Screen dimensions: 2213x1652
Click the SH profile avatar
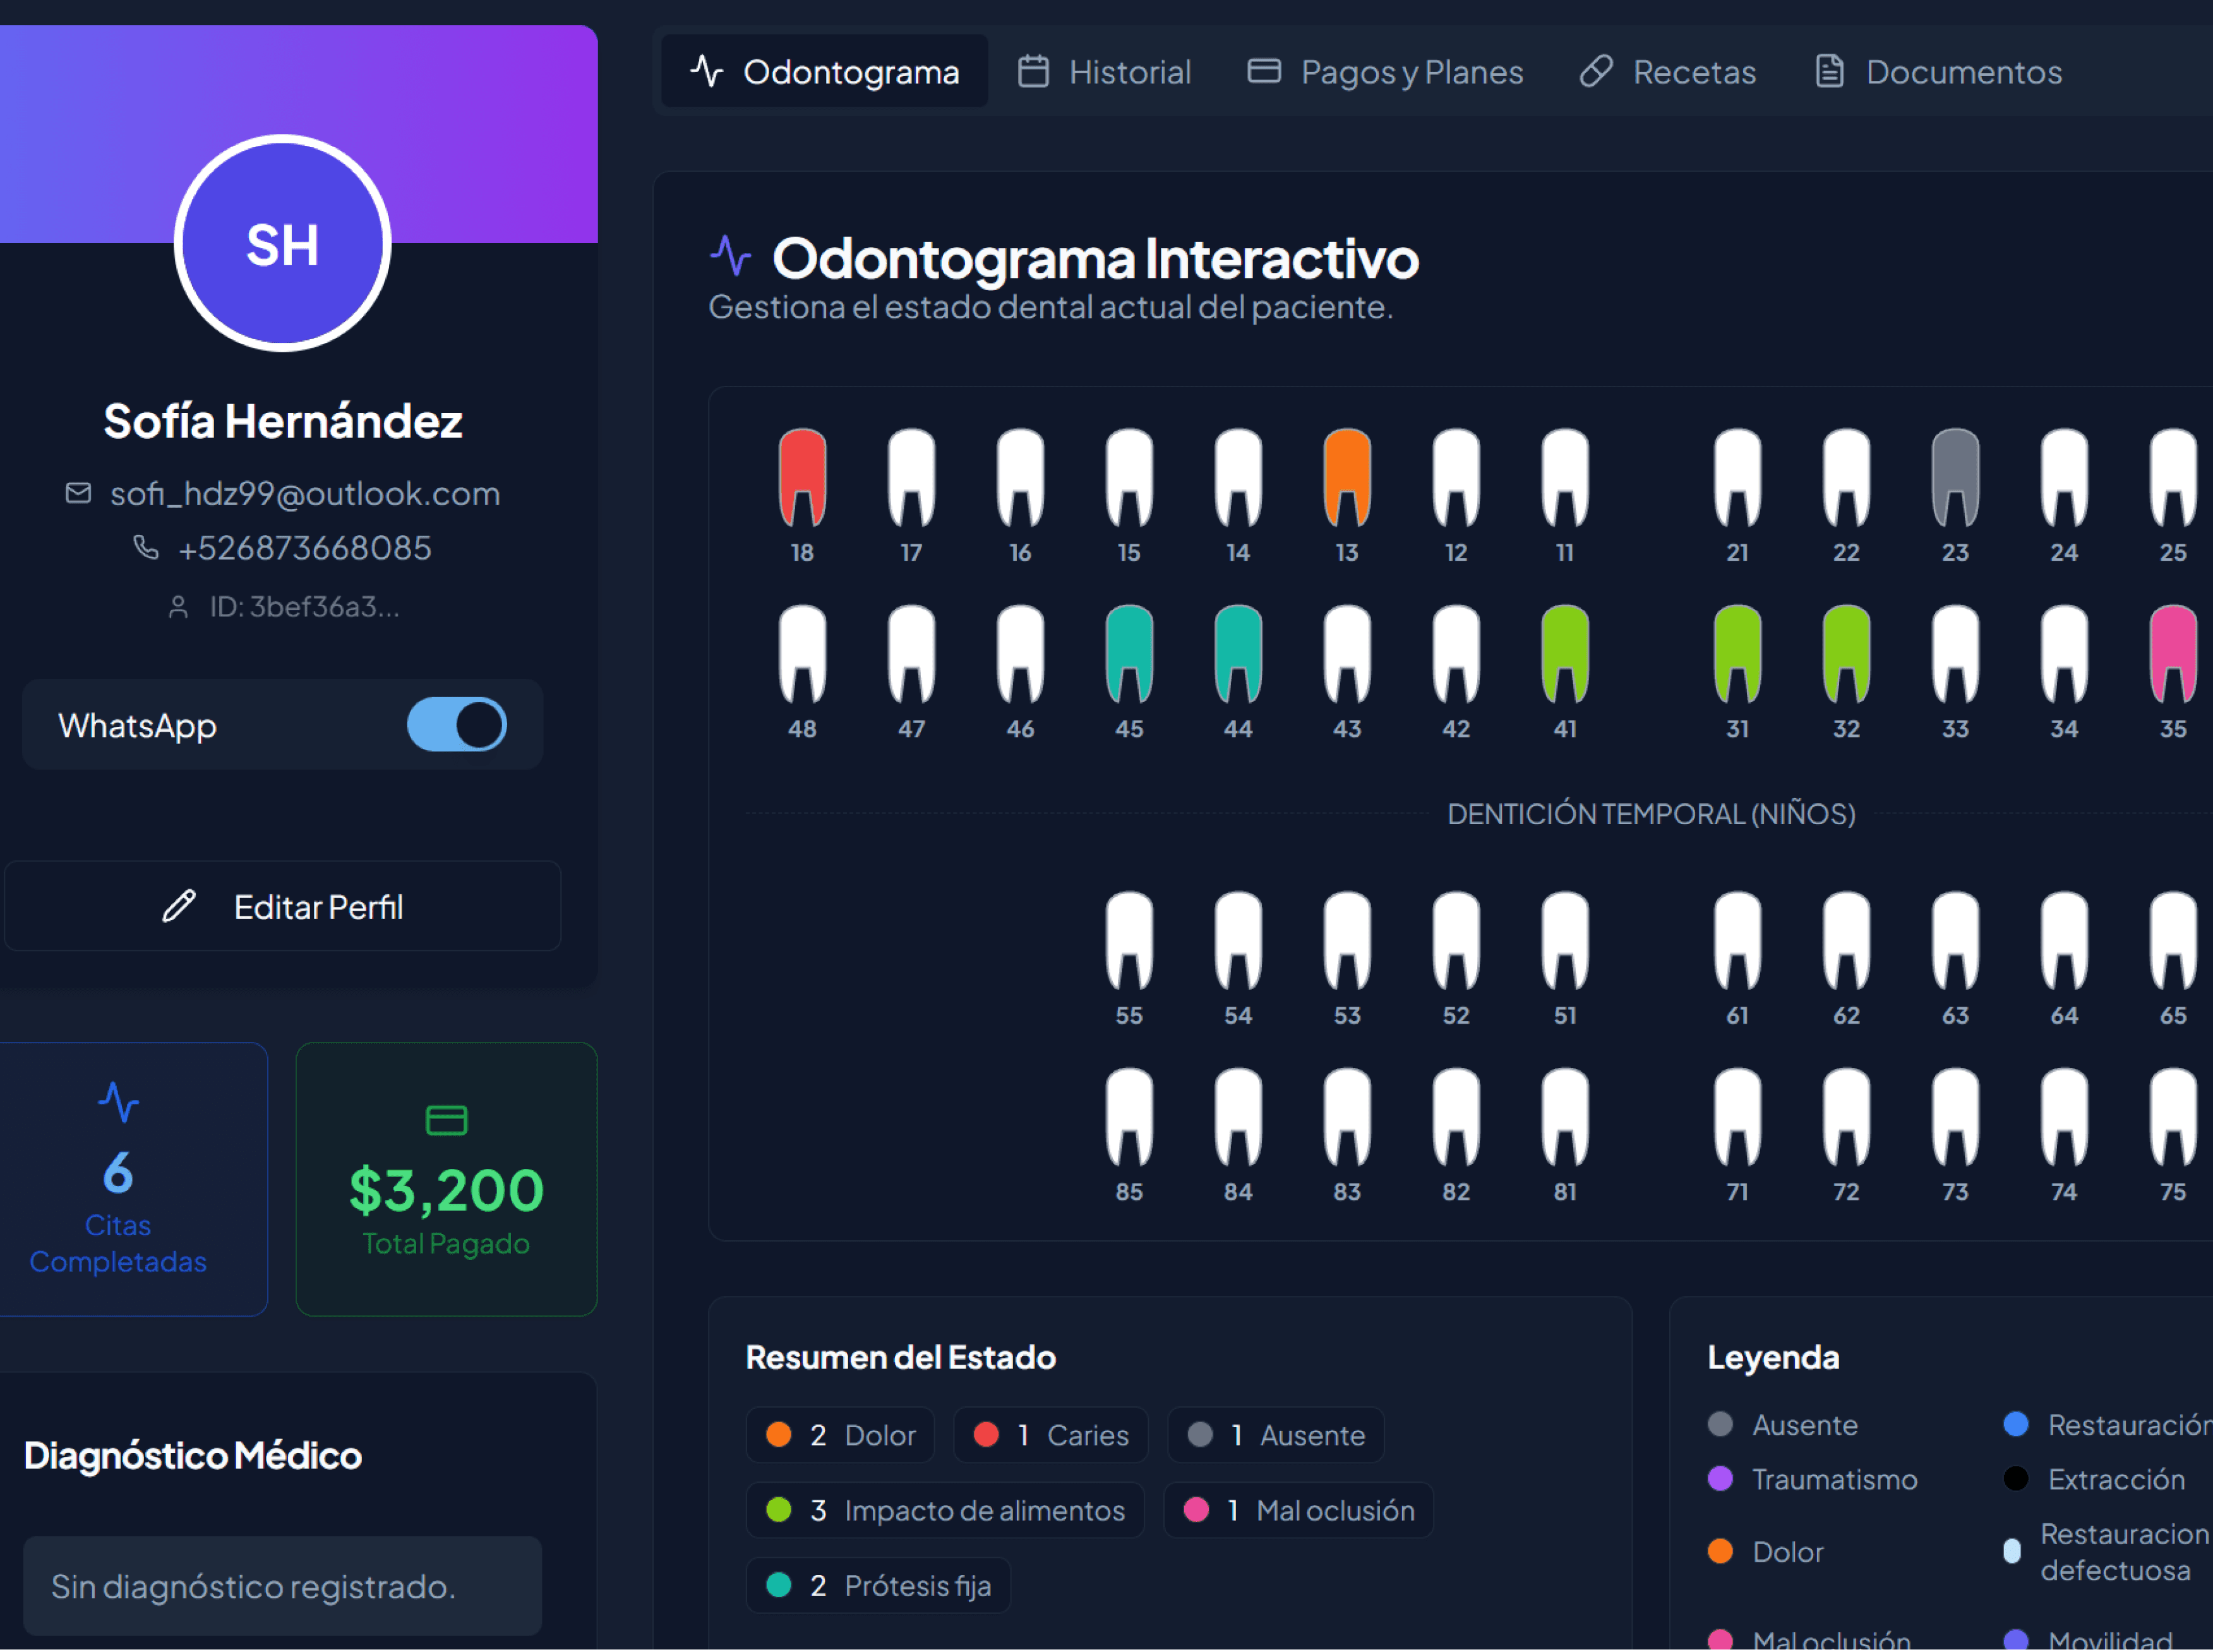click(x=283, y=244)
